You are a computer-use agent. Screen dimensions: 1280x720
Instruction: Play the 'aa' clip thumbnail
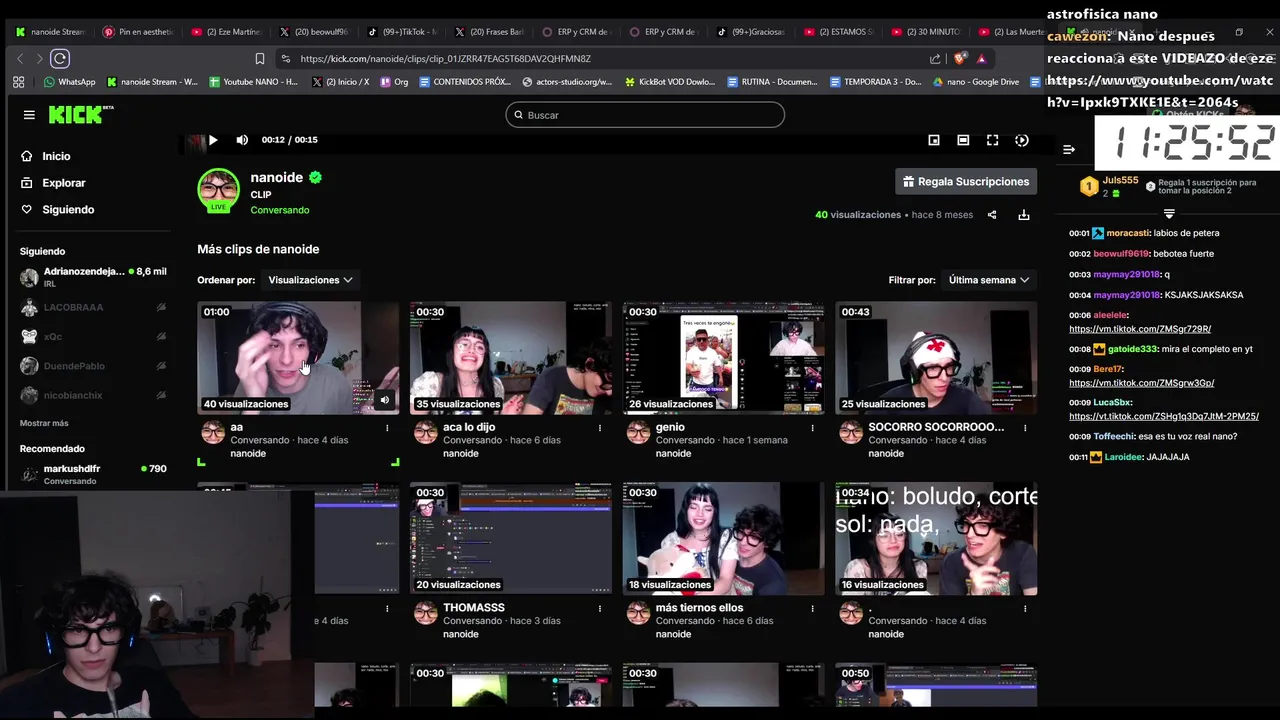298,358
